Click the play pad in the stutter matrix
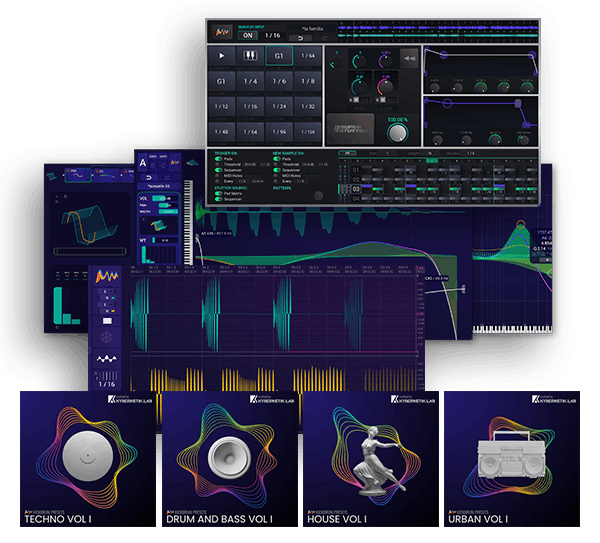This screenshot has width=600, height=543. pyautogui.click(x=222, y=56)
